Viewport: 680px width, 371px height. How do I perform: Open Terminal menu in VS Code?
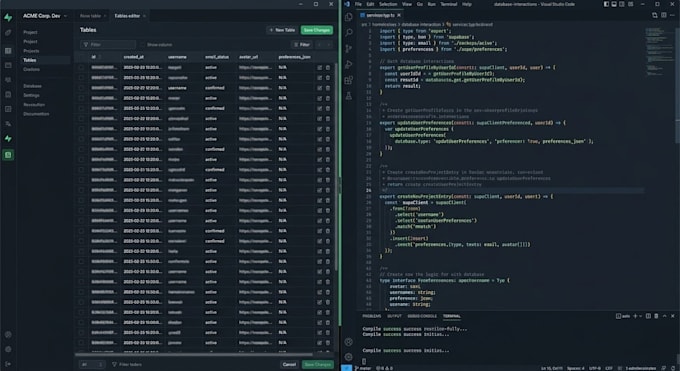pos(448,4)
